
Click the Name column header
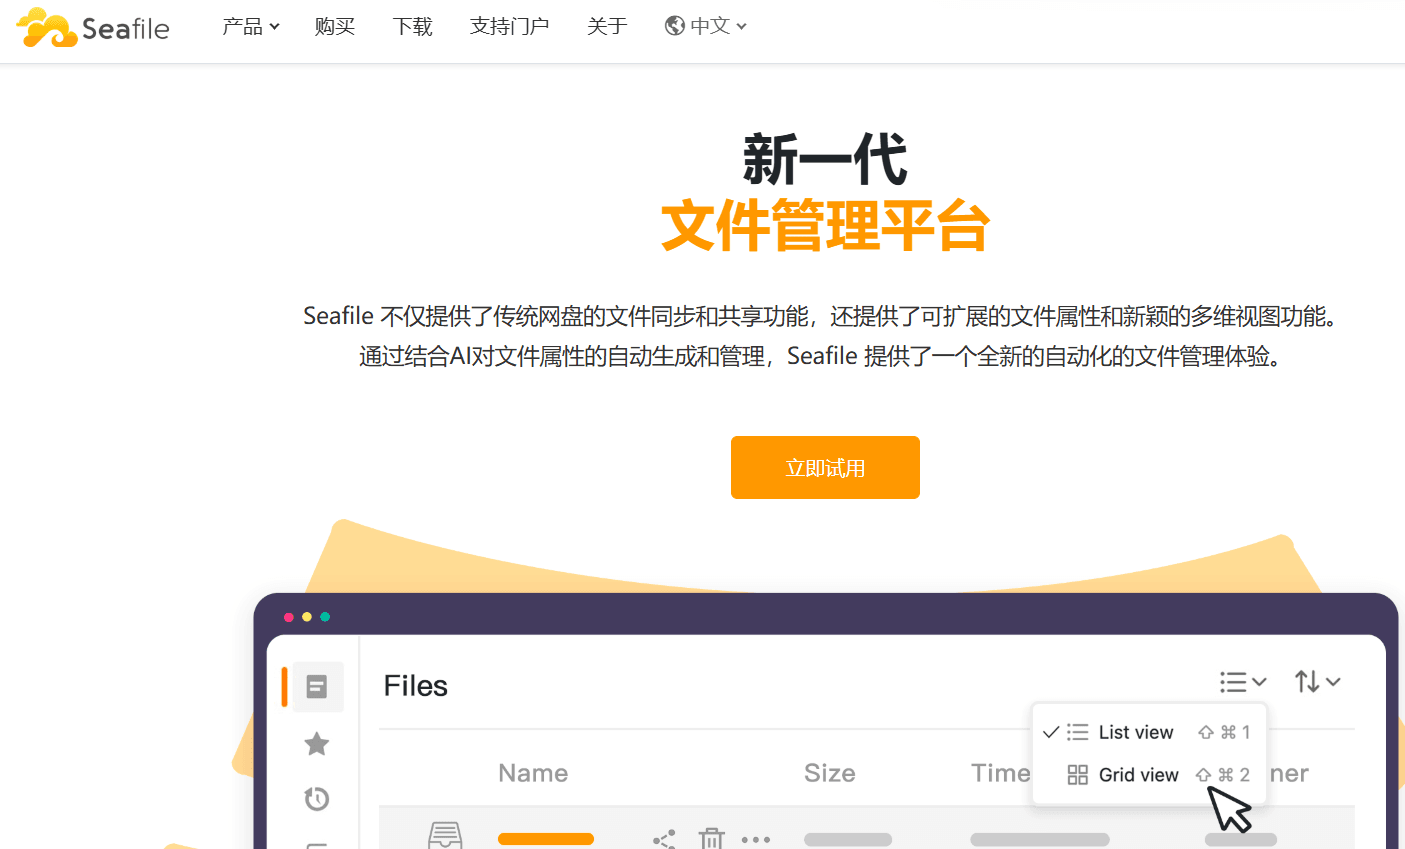pyautogui.click(x=533, y=773)
